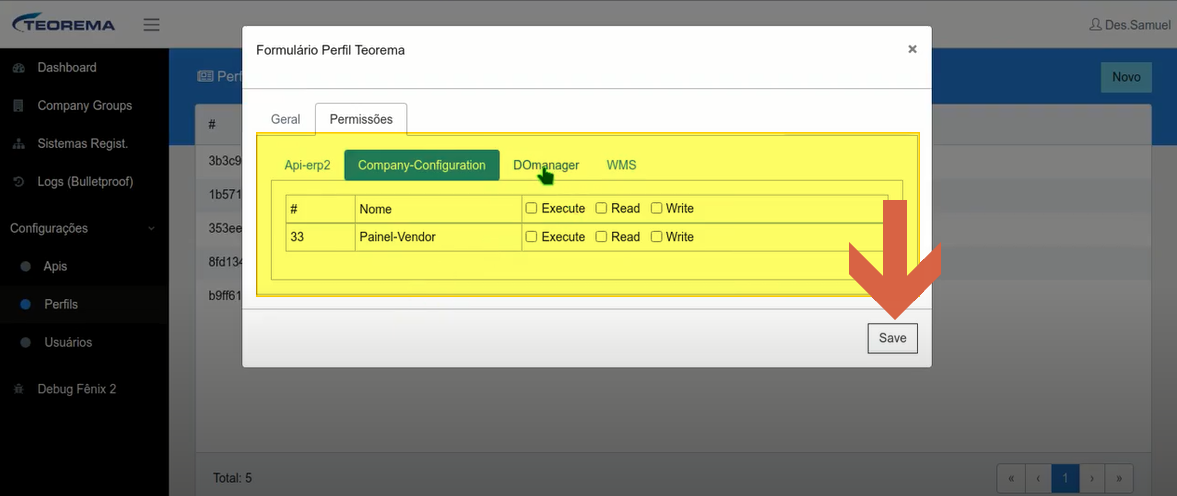Select the Permissões tab
The height and width of the screenshot is (496, 1177).
coord(361,119)
